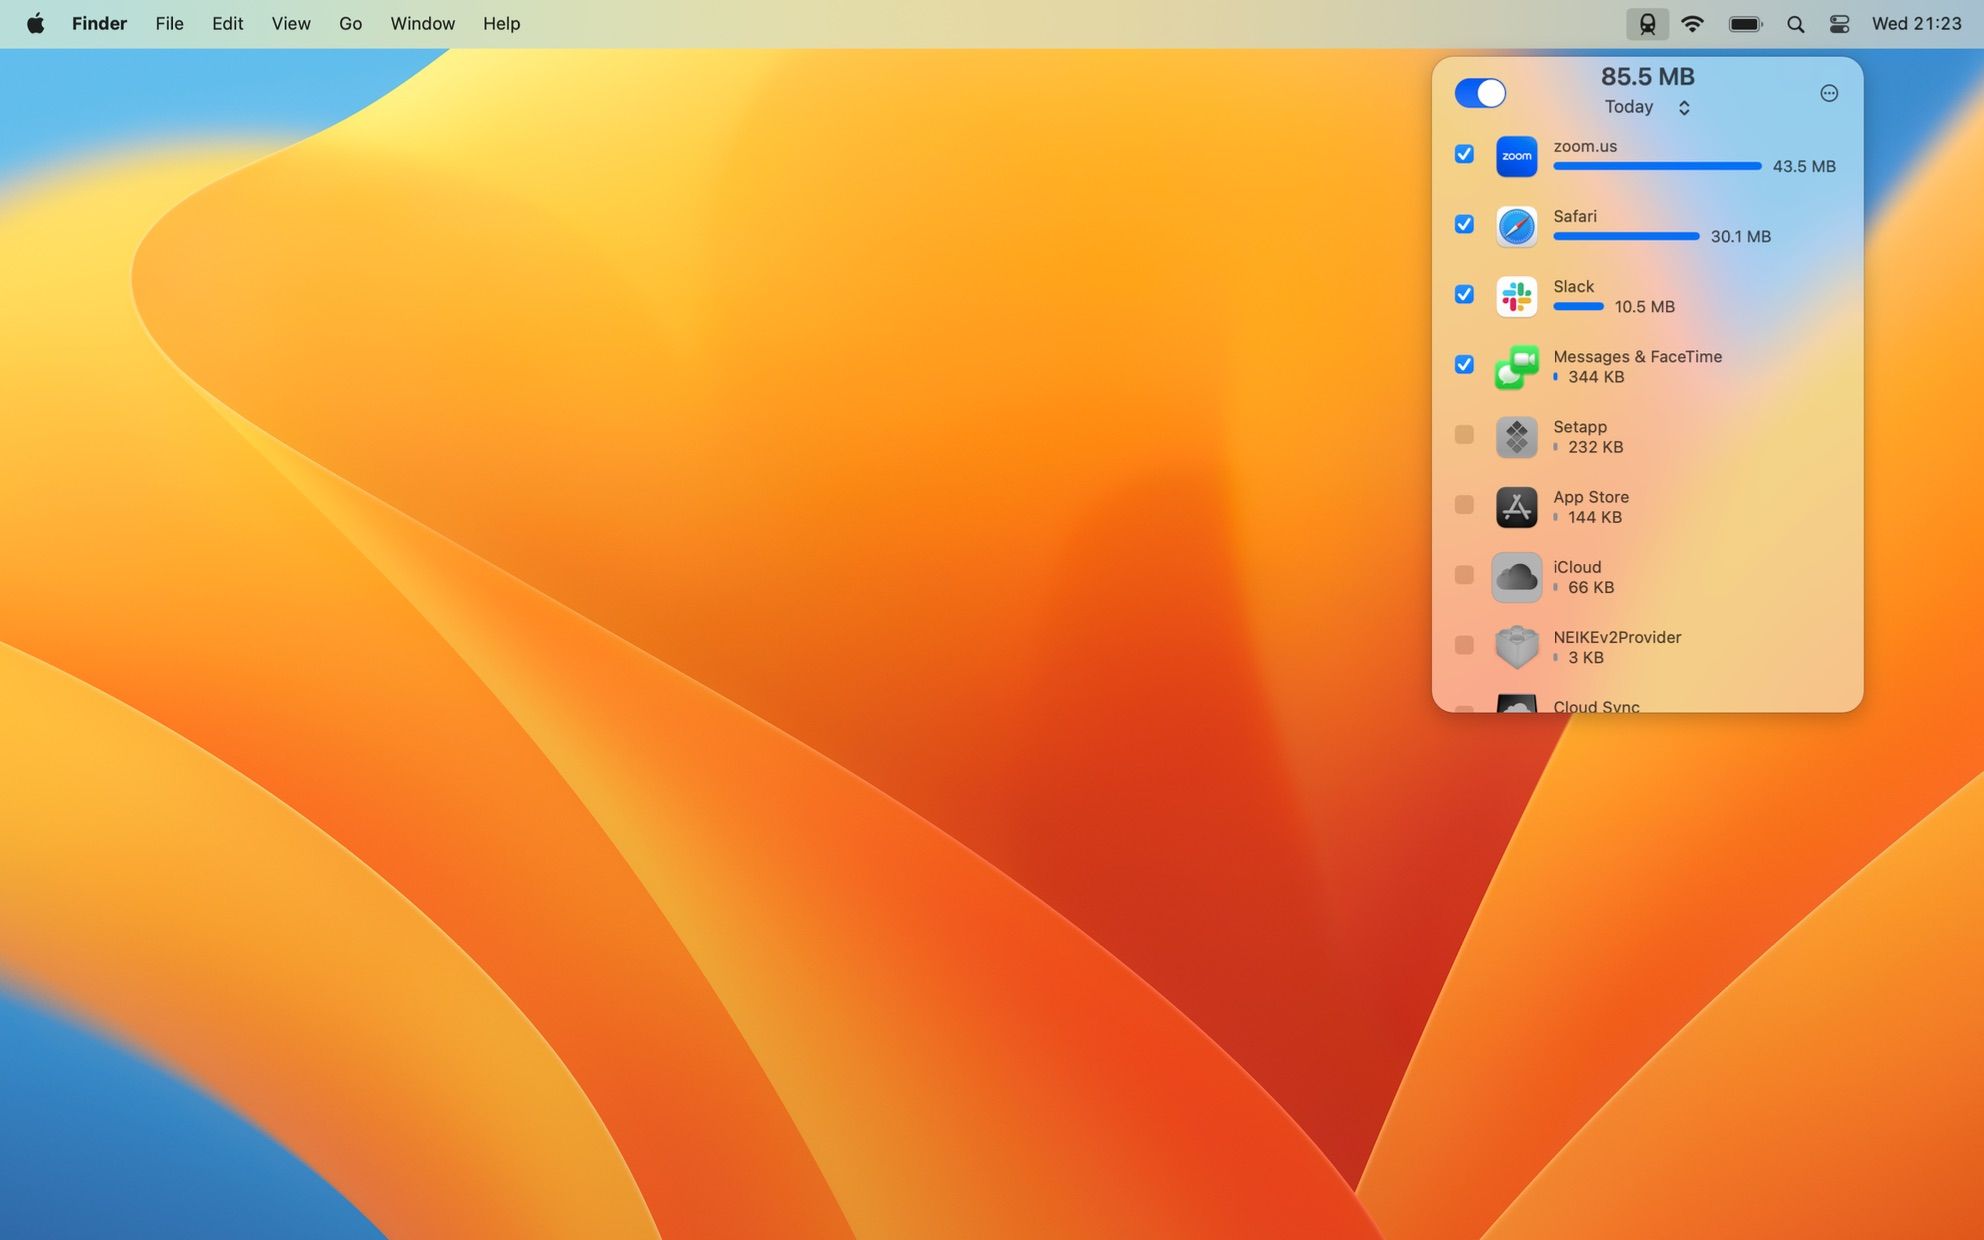The image size is (1984, 1240).
Task: Click the Messages & FaceTime label
Action: (x=1637, y=356)
